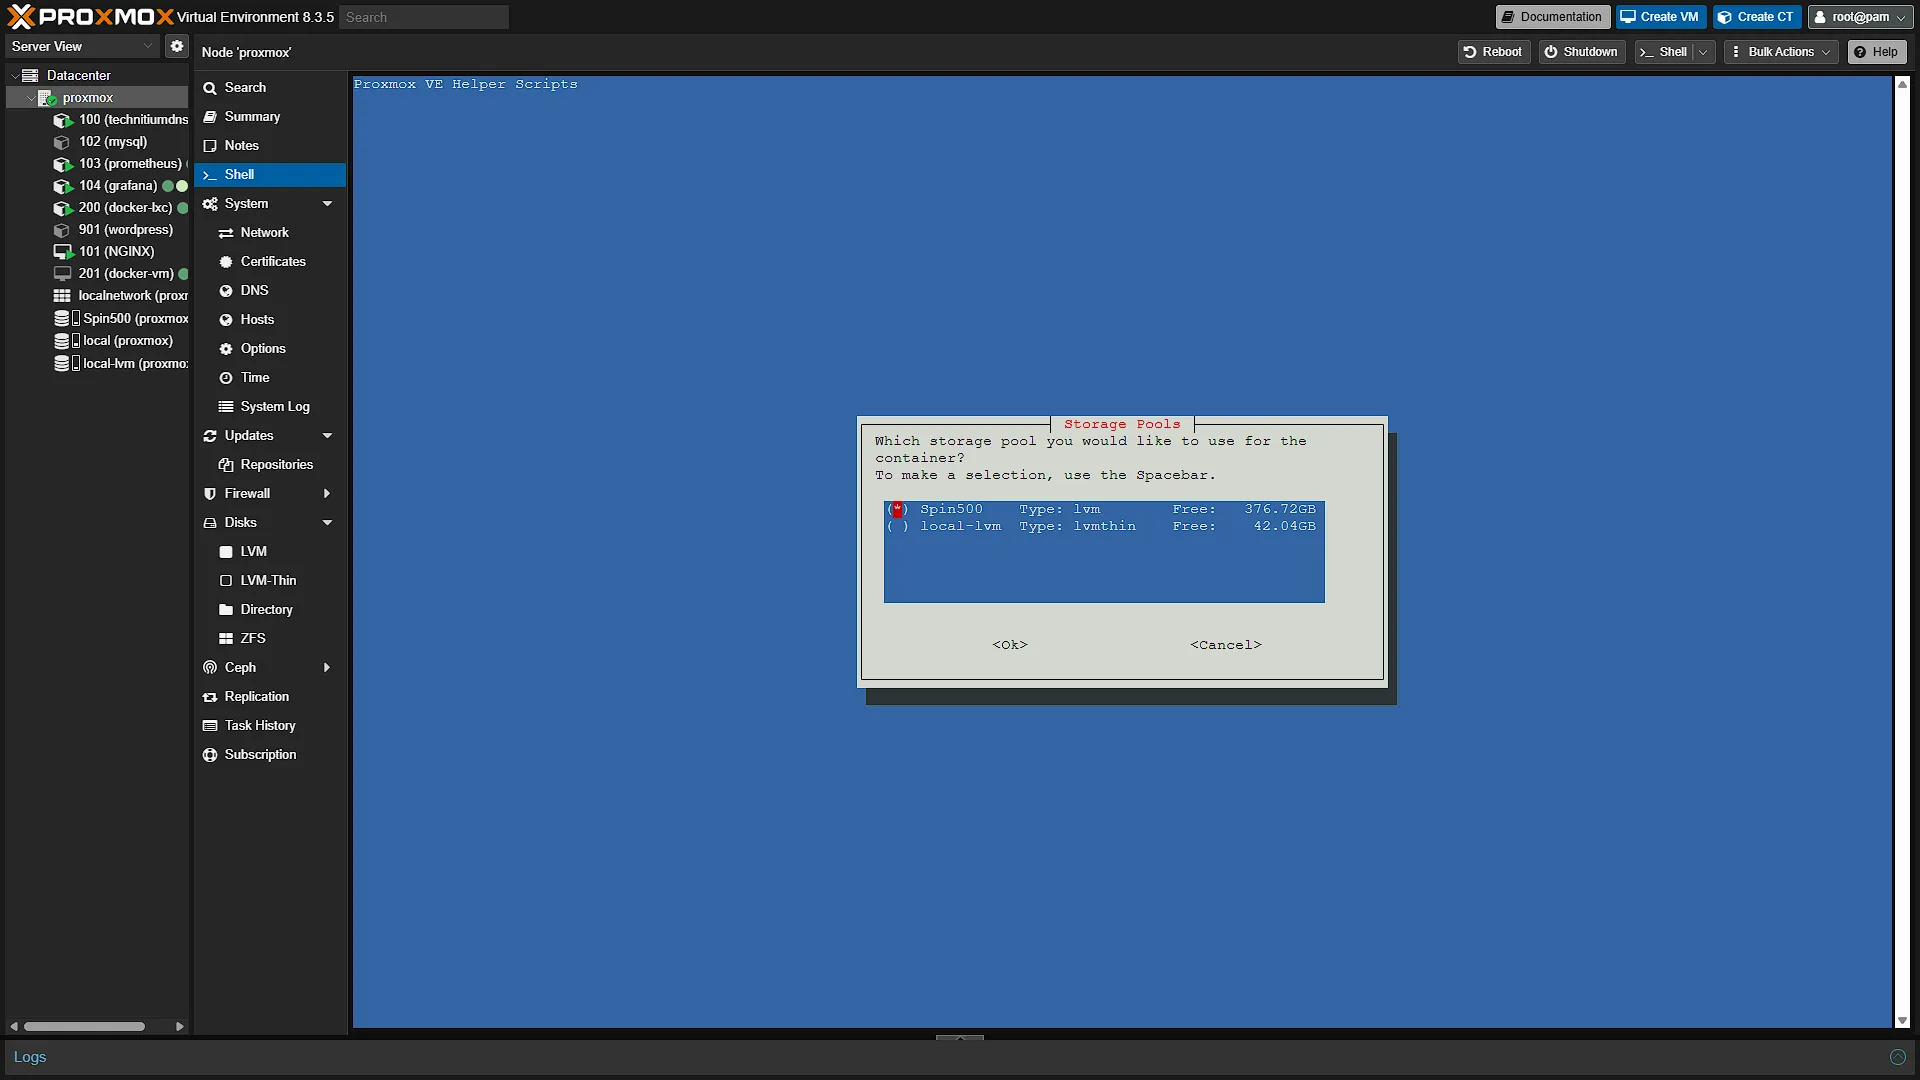The image size is (1920, 1080).
Task: Select container 103 (prometheus) icon
Action: pos(62,164)
